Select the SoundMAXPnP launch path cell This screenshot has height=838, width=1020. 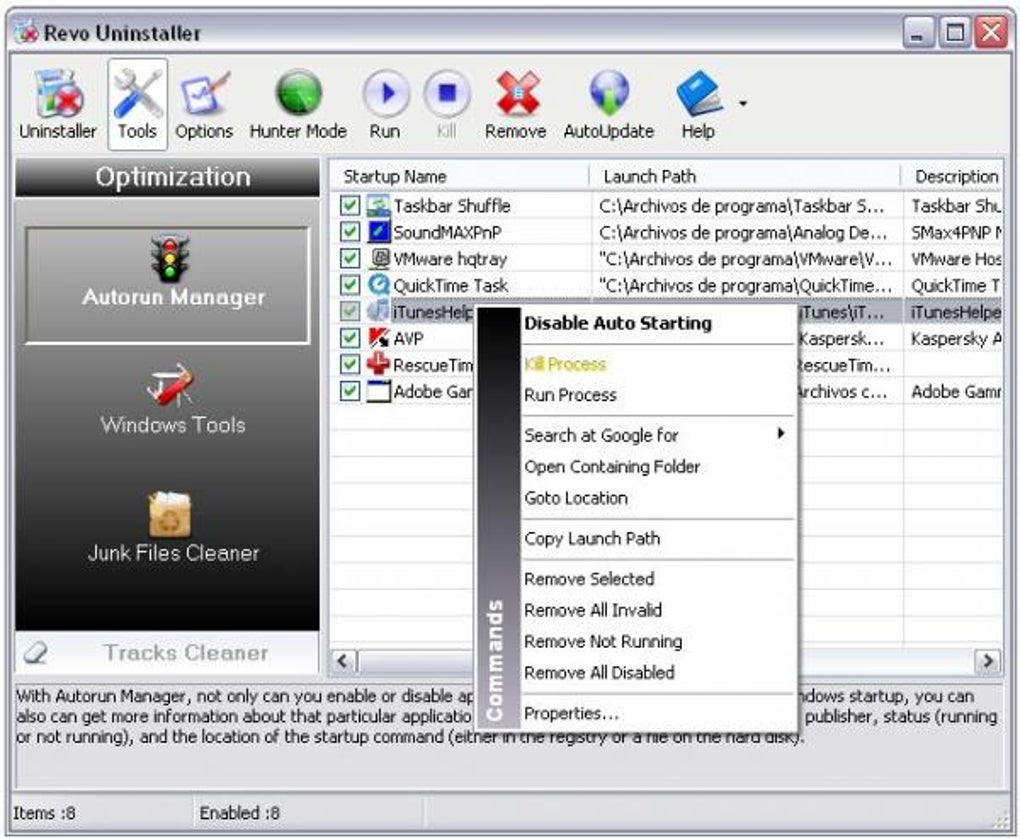(747, 232)
